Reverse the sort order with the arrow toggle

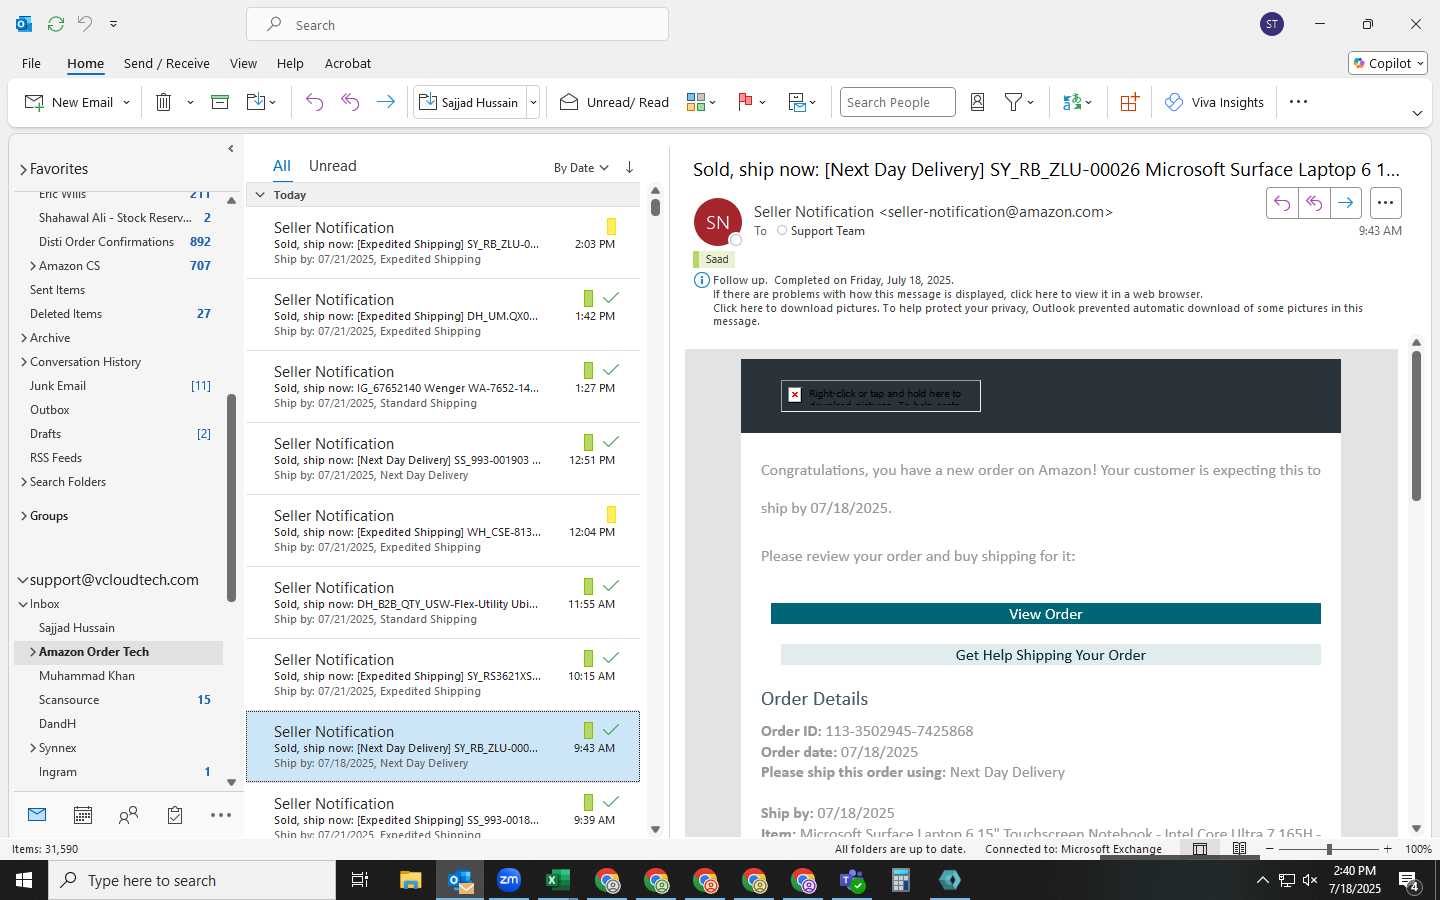pyautogui.click(x=629, y=167)
